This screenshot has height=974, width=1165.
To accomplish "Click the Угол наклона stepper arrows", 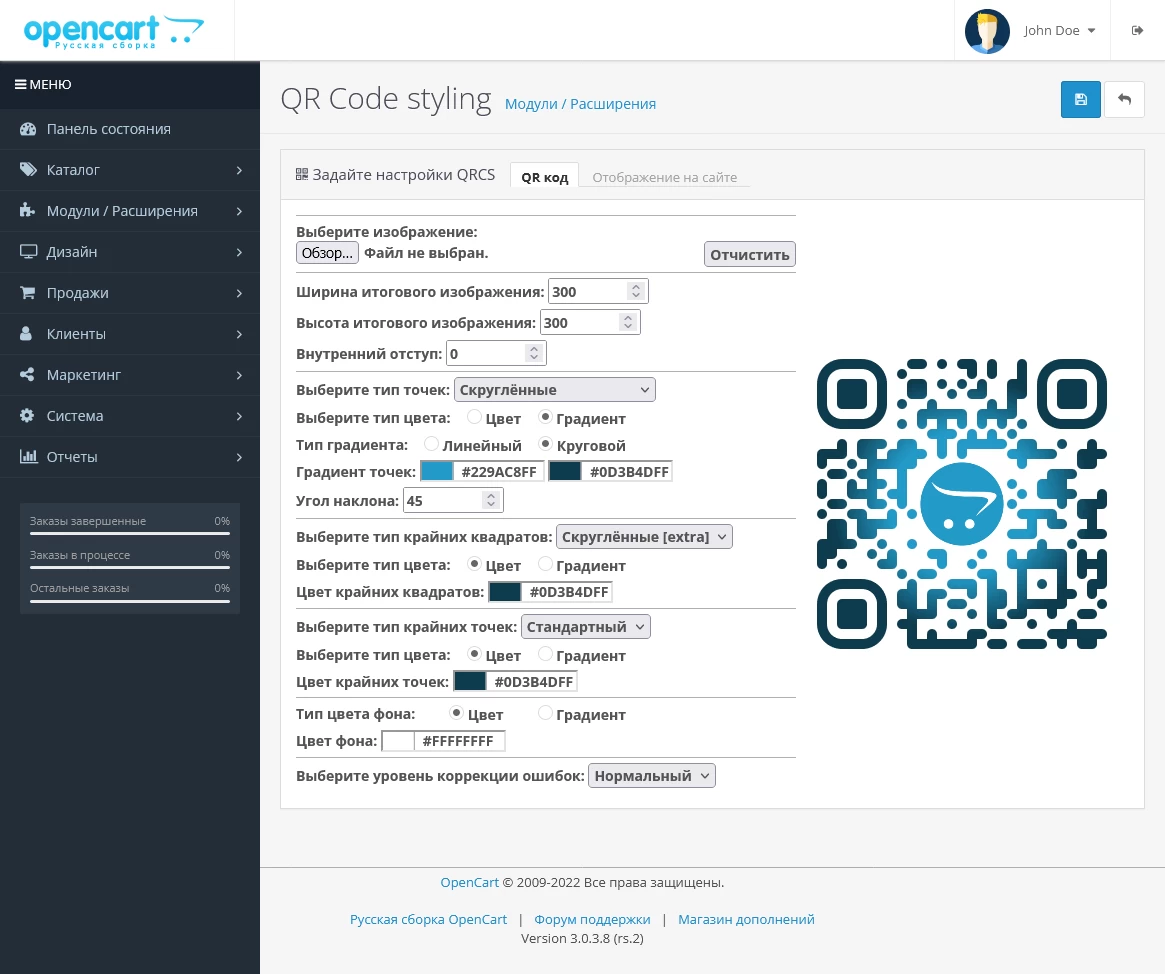I will pos(490,501).
